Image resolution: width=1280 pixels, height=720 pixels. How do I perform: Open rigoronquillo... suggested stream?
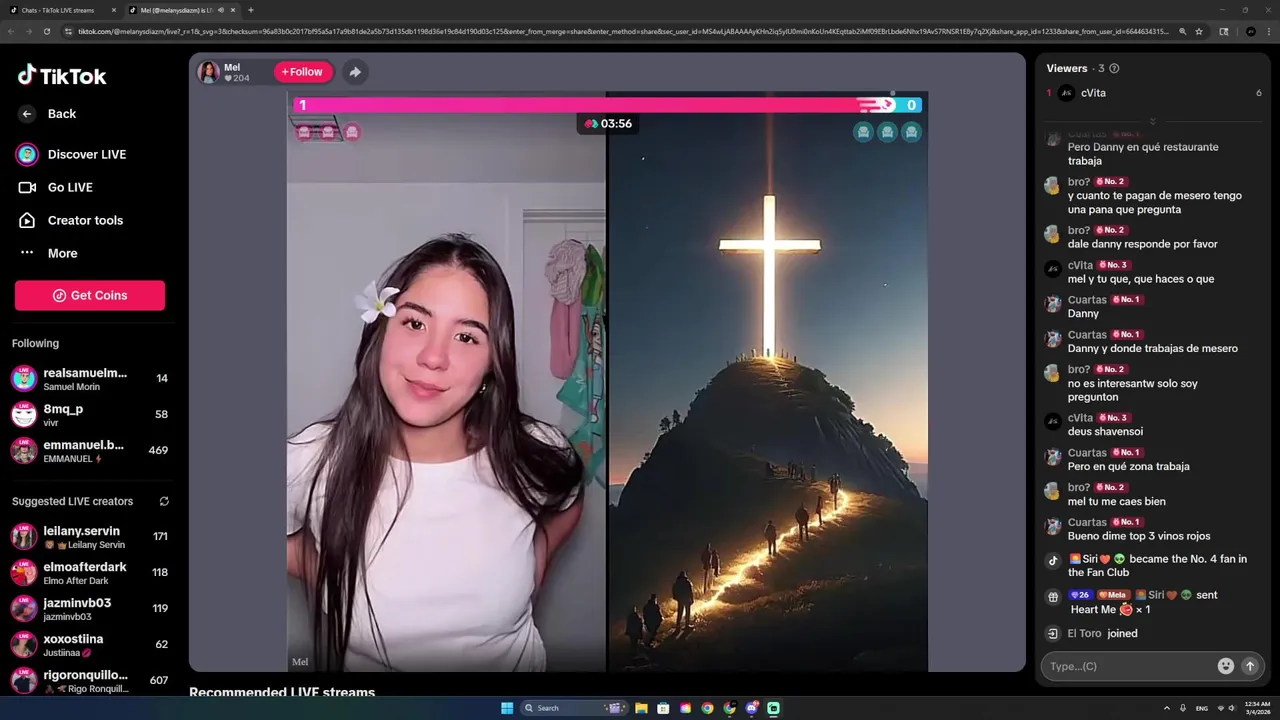click(x=90, y=681)
